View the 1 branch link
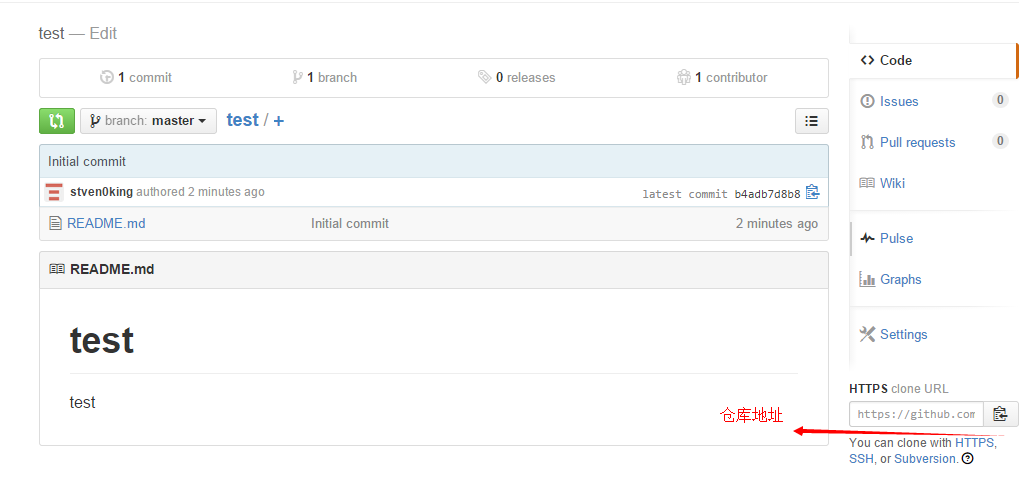 tap(324, 77)
